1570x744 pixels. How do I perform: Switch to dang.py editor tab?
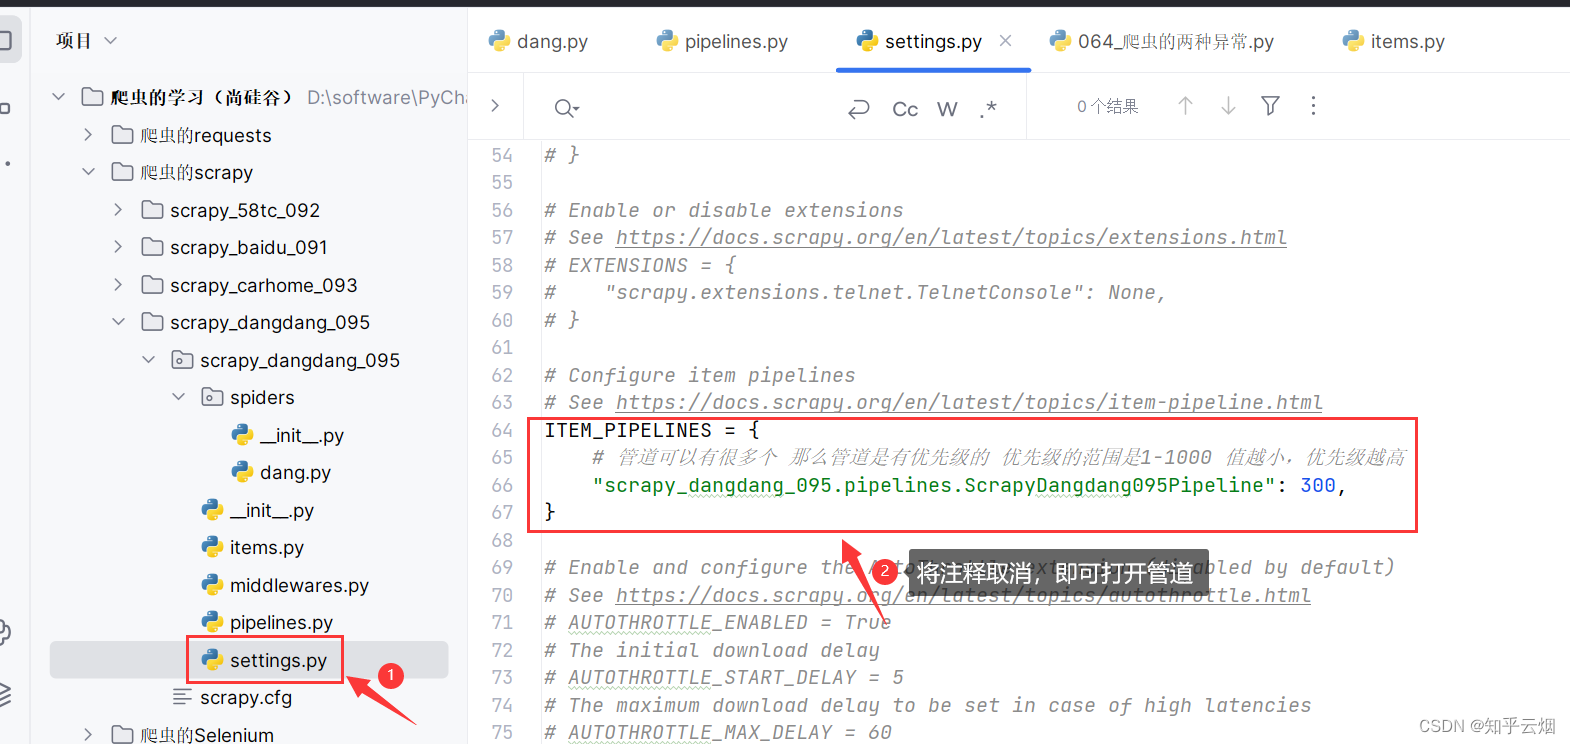pyautogui.click(x=538, y=41)
